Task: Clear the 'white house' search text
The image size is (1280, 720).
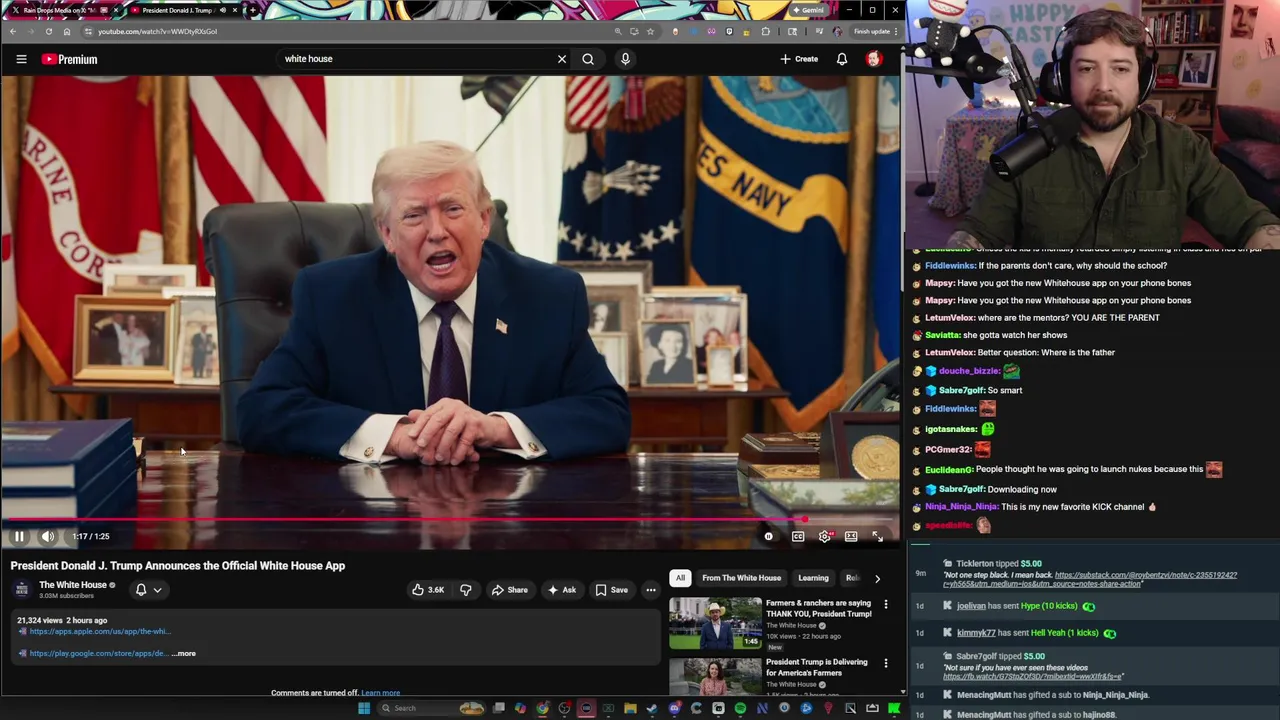Action: [562, 59]
